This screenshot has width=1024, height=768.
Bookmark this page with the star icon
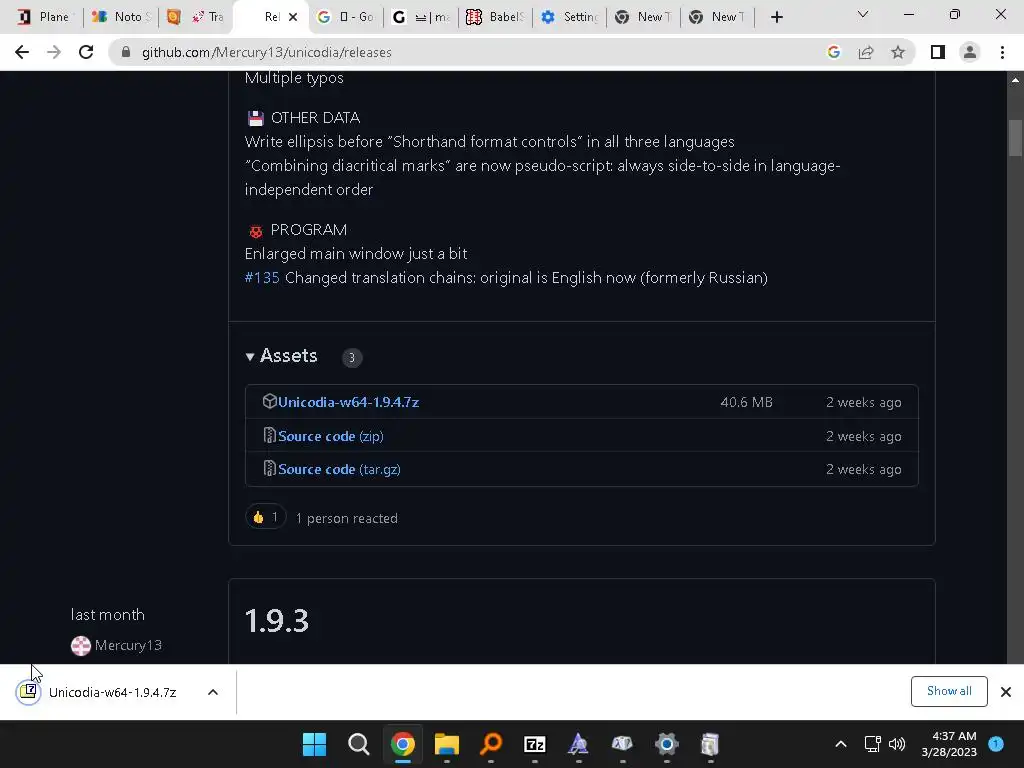pos(898,52)
